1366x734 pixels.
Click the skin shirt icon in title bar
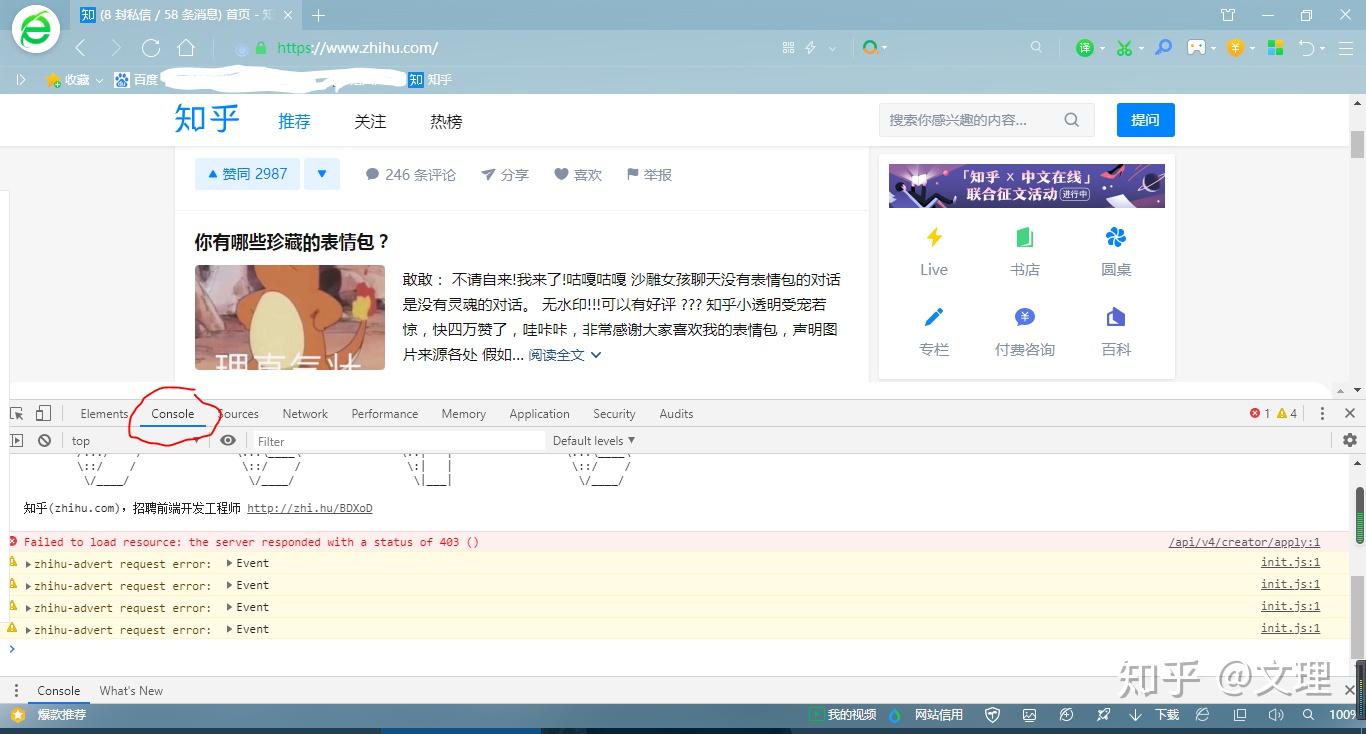click(x=1228, y=15)
